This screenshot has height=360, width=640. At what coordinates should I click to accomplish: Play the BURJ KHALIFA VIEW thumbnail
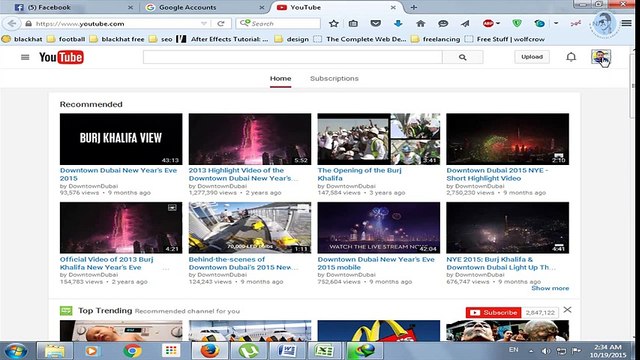pos(121,139)
